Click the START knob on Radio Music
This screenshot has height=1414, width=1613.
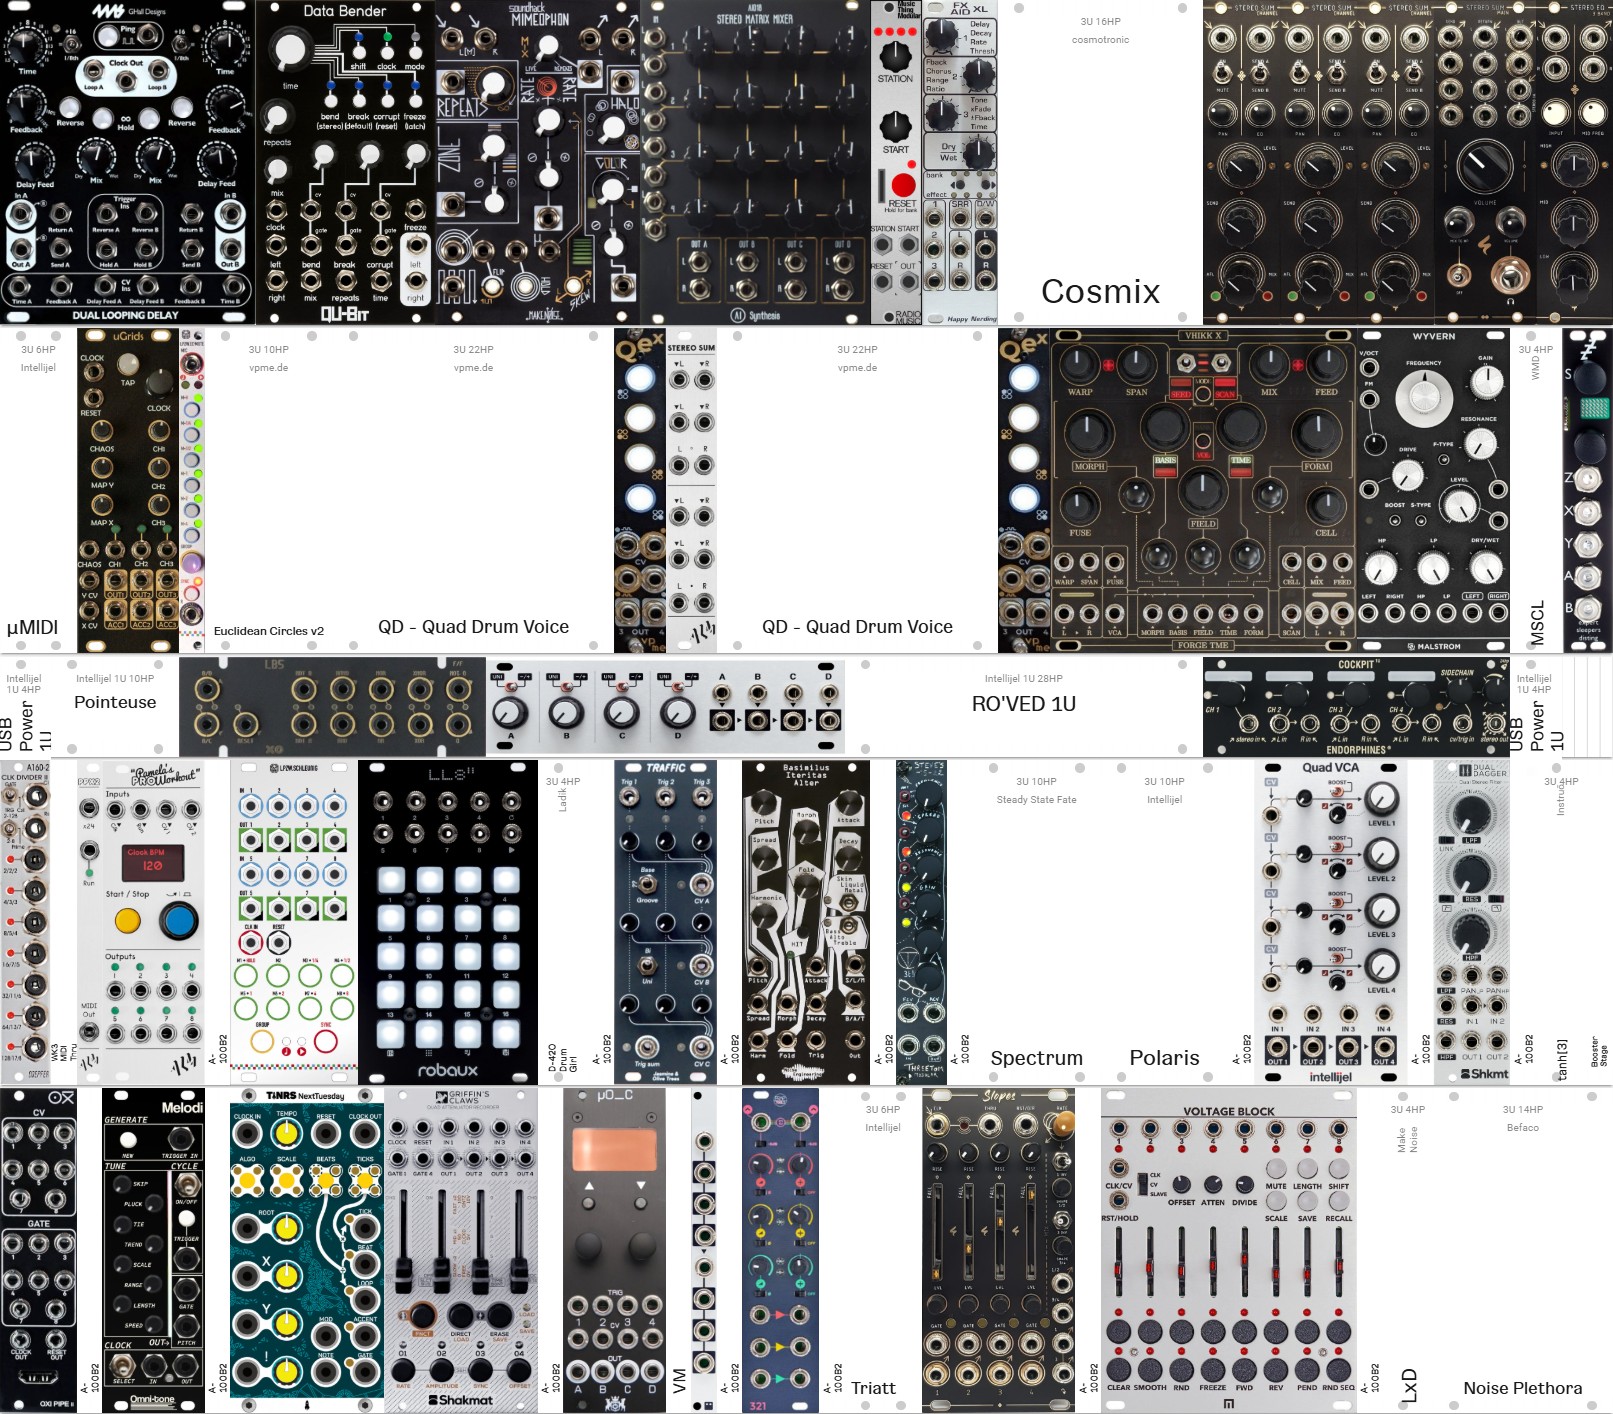click(x=895, y=126)
